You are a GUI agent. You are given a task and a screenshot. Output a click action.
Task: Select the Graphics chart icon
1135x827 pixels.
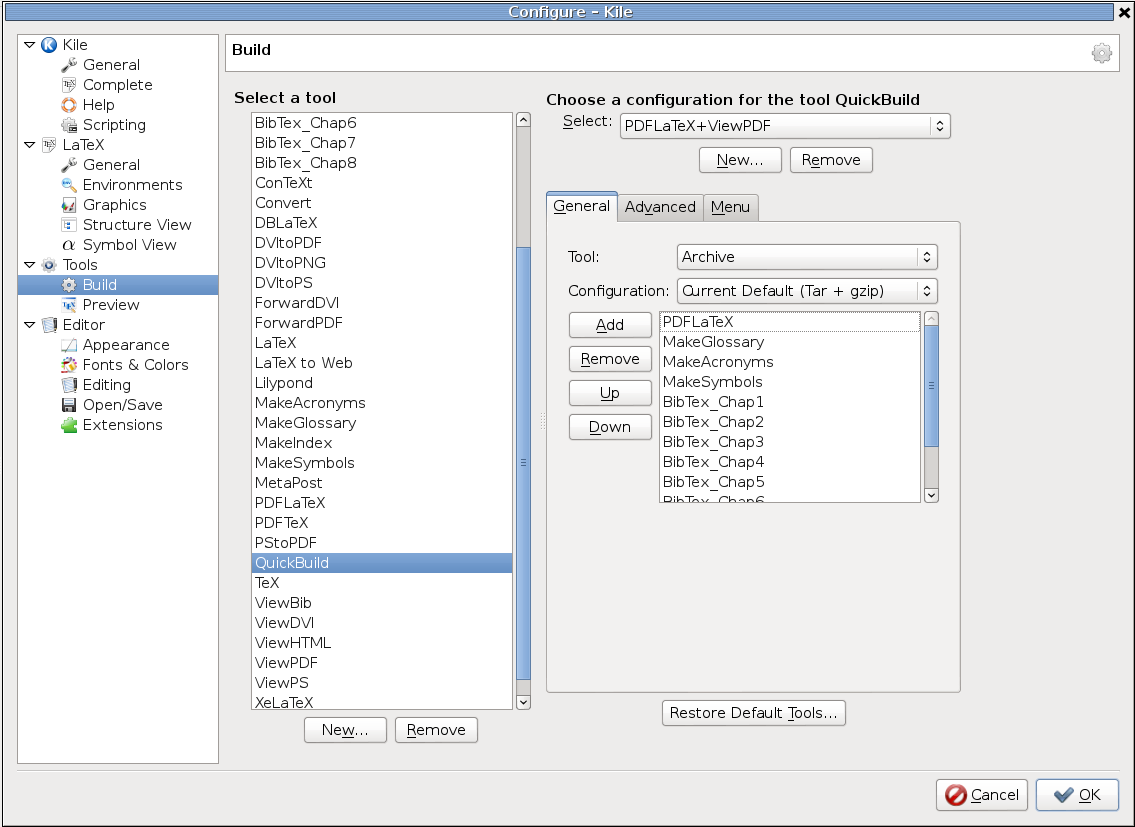[69, 205]
